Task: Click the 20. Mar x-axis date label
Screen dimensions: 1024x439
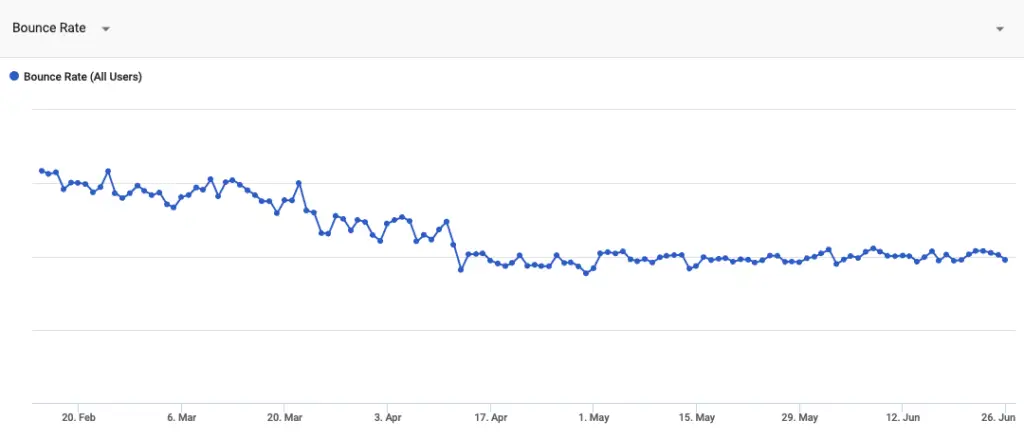Action: 284,417
